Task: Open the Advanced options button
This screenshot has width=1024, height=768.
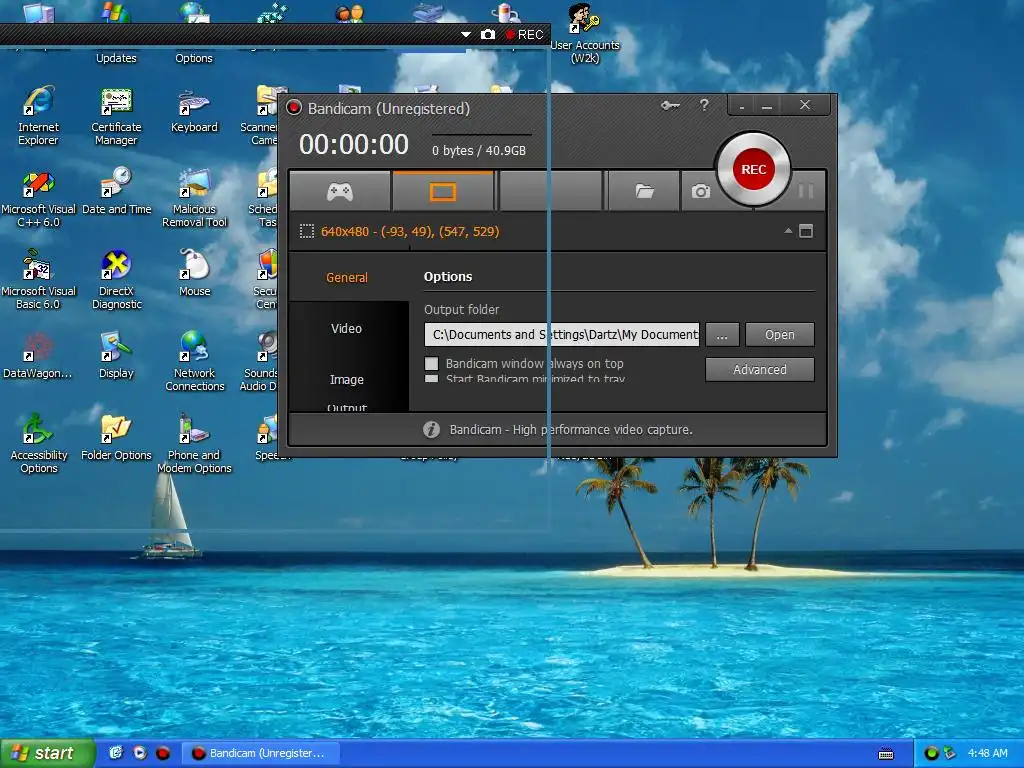Action: click(x=760, y=370)
